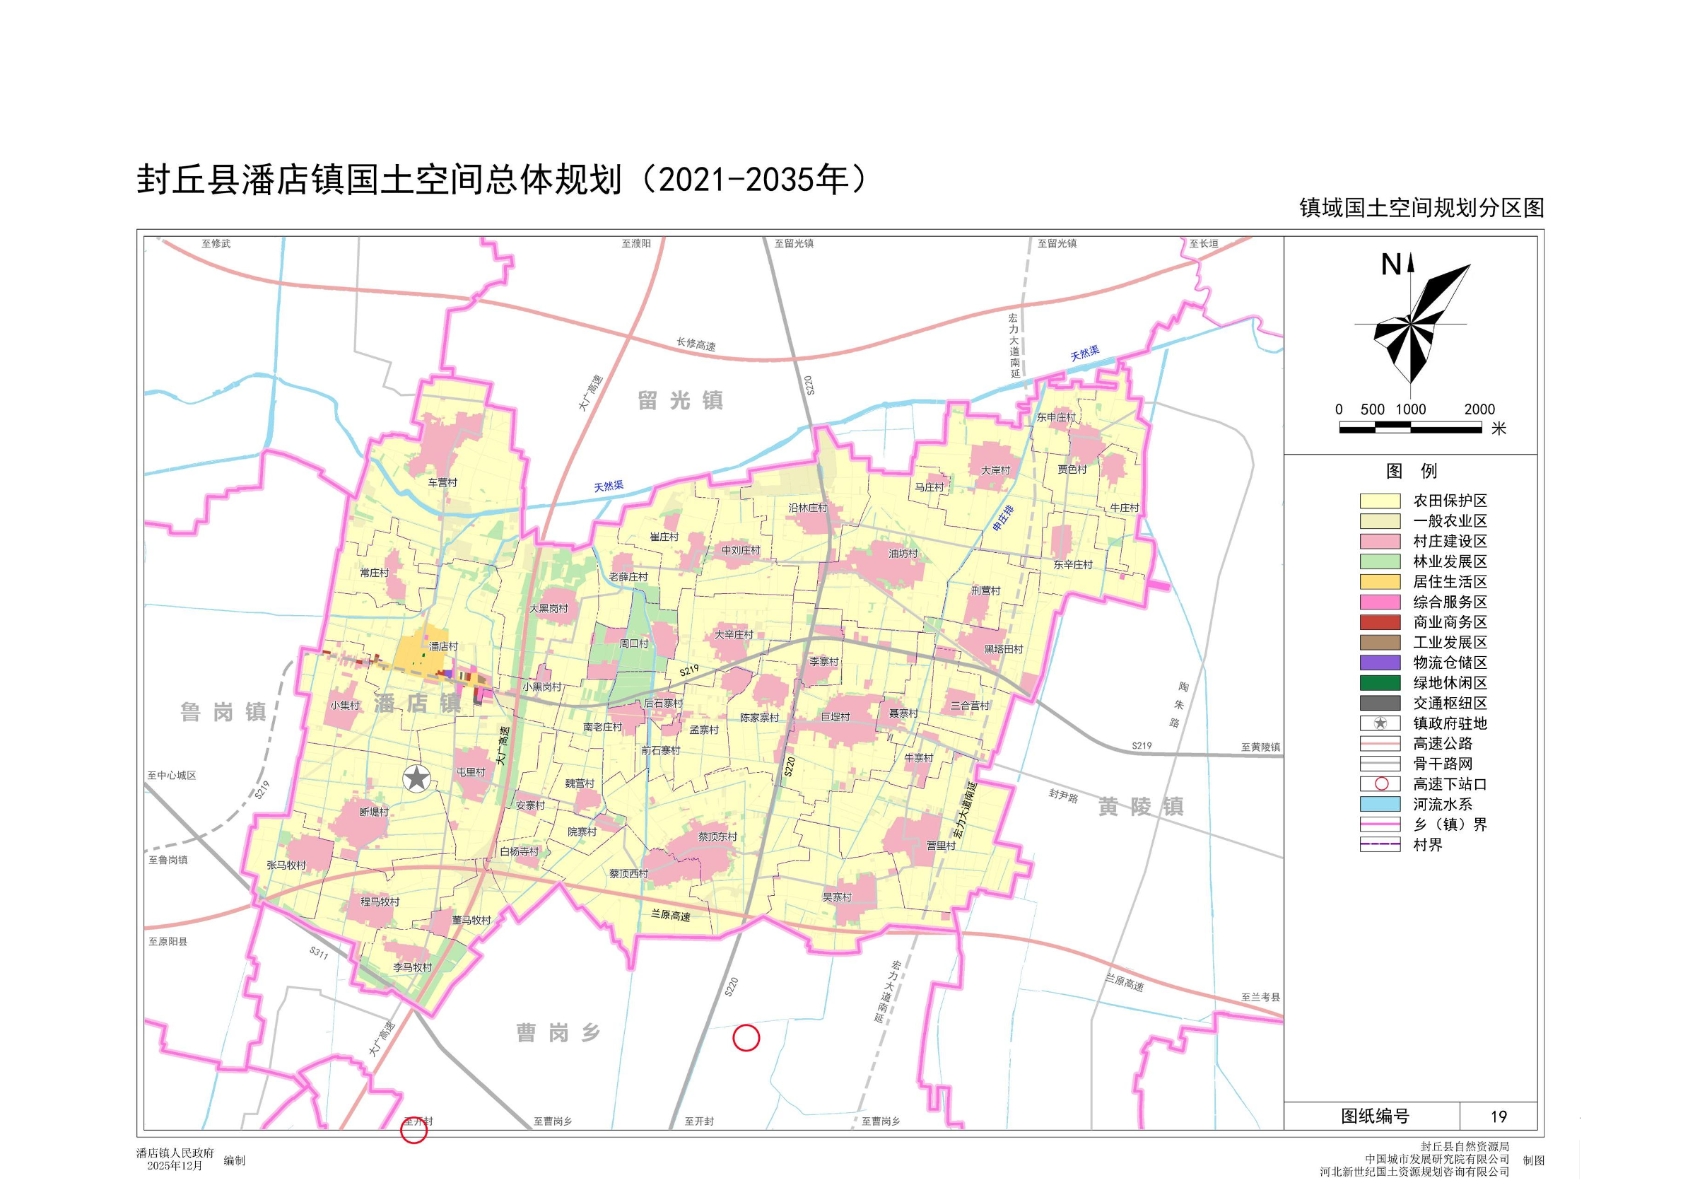Select the 河流水系 blue legend swatch
This screenshot has width=1683, height=1190.
[1380, 804]
